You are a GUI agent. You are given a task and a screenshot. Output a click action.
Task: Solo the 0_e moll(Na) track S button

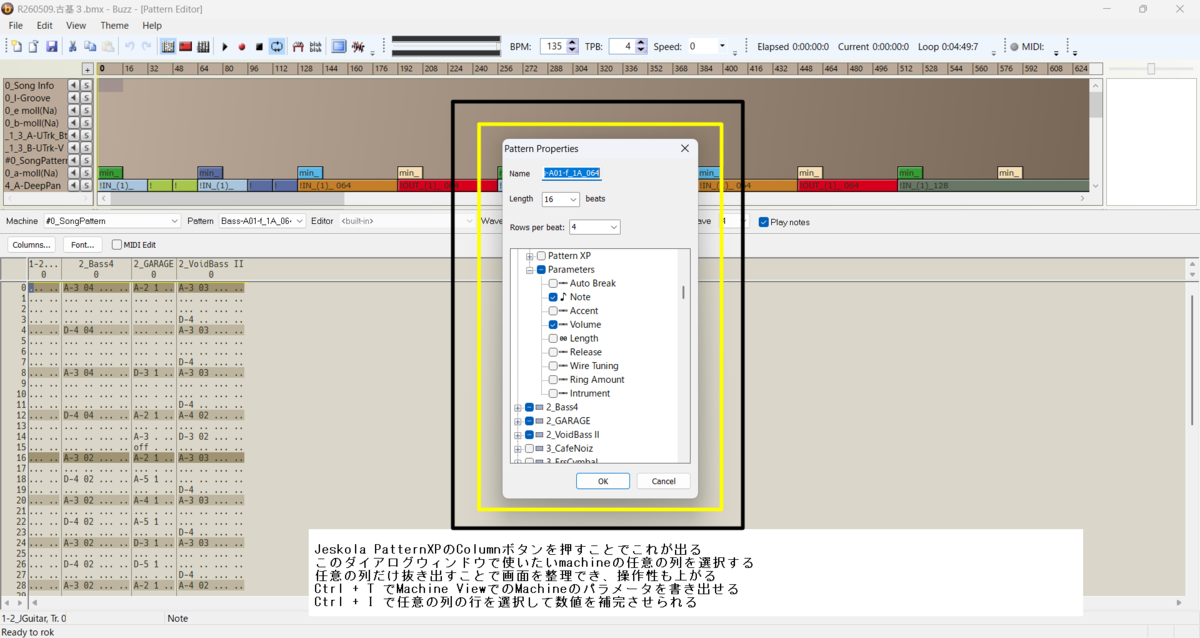87,111
